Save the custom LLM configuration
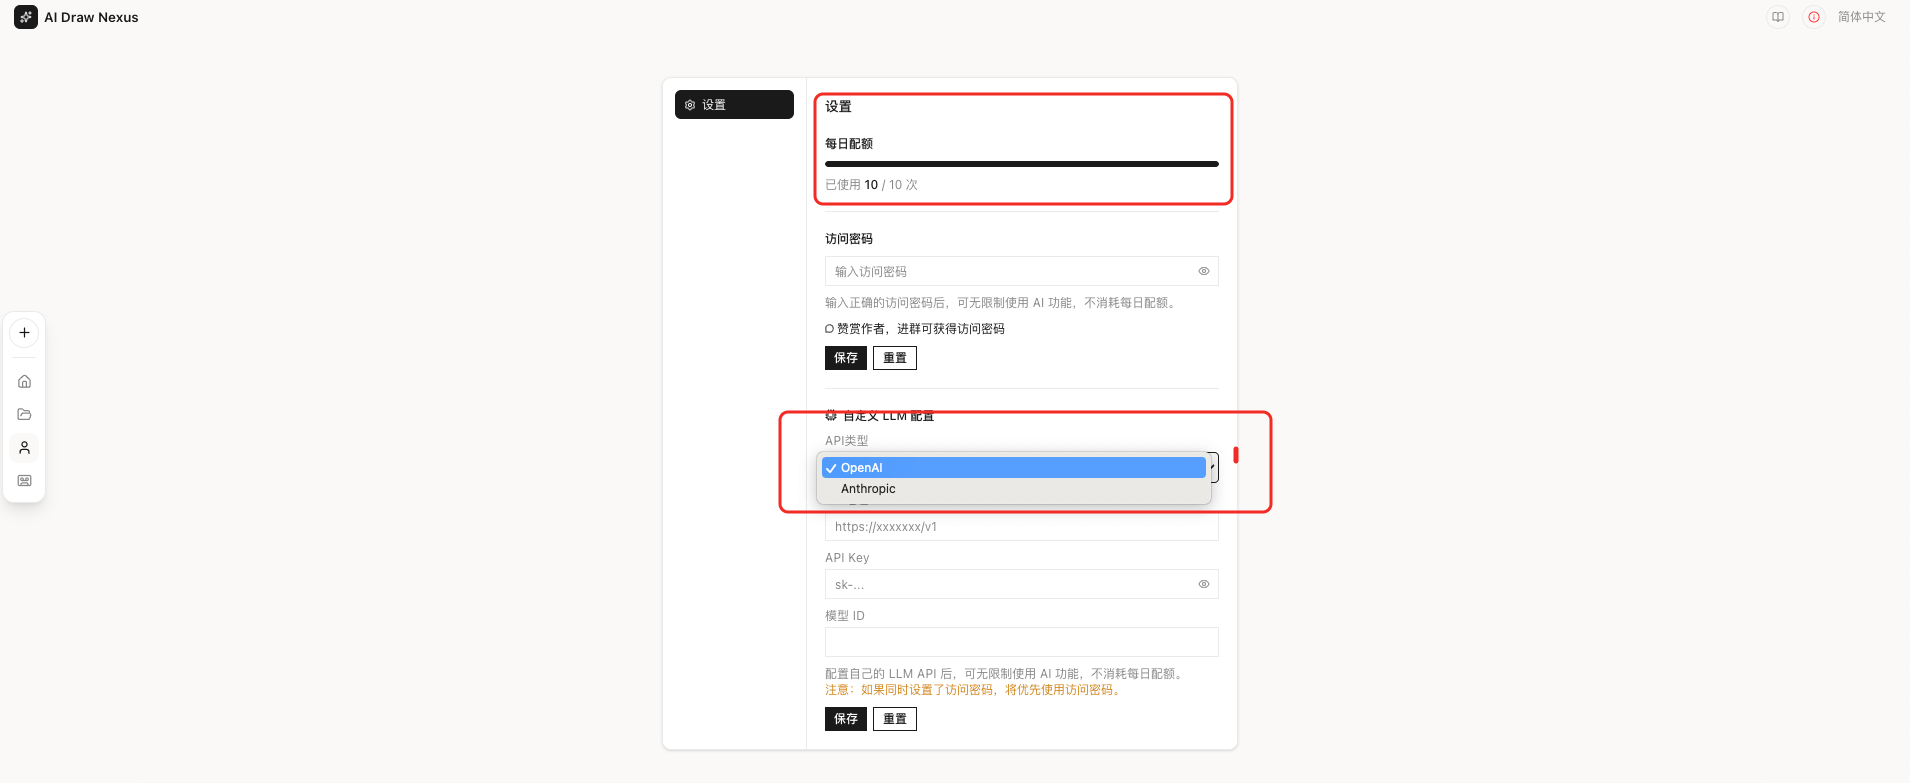Screen dimensions: 1910x783 [x=845, y=719]
